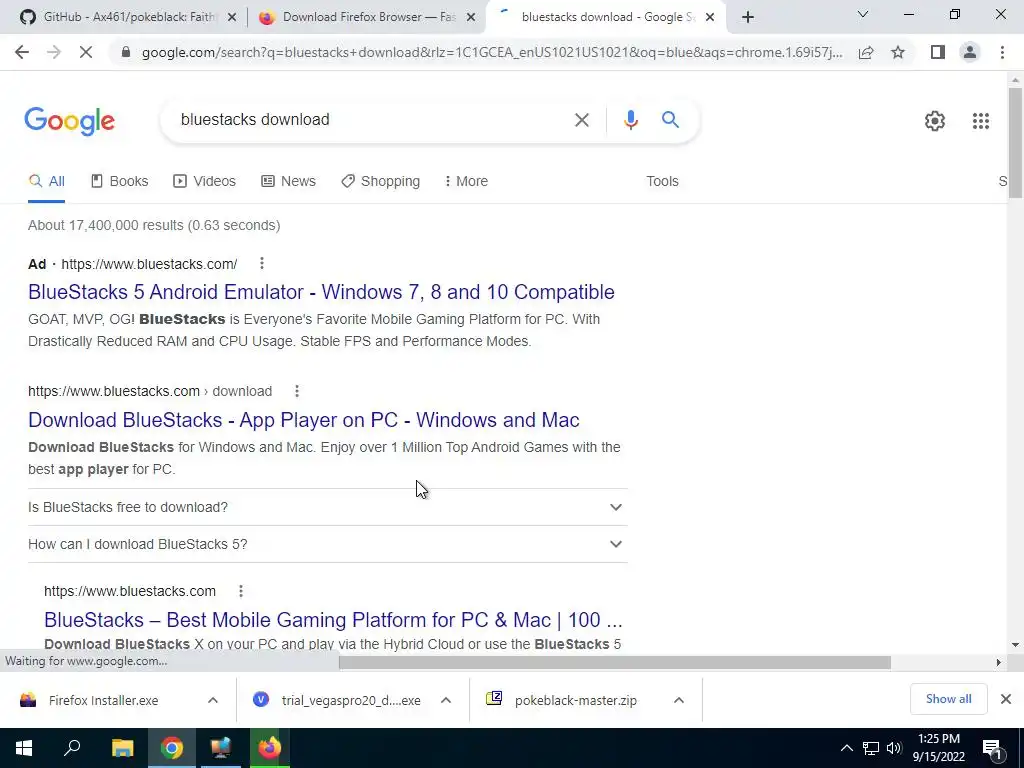The height and width of the screenshot is (768, 1024).
Task: Show all downloads
Action: pos(948,699)
